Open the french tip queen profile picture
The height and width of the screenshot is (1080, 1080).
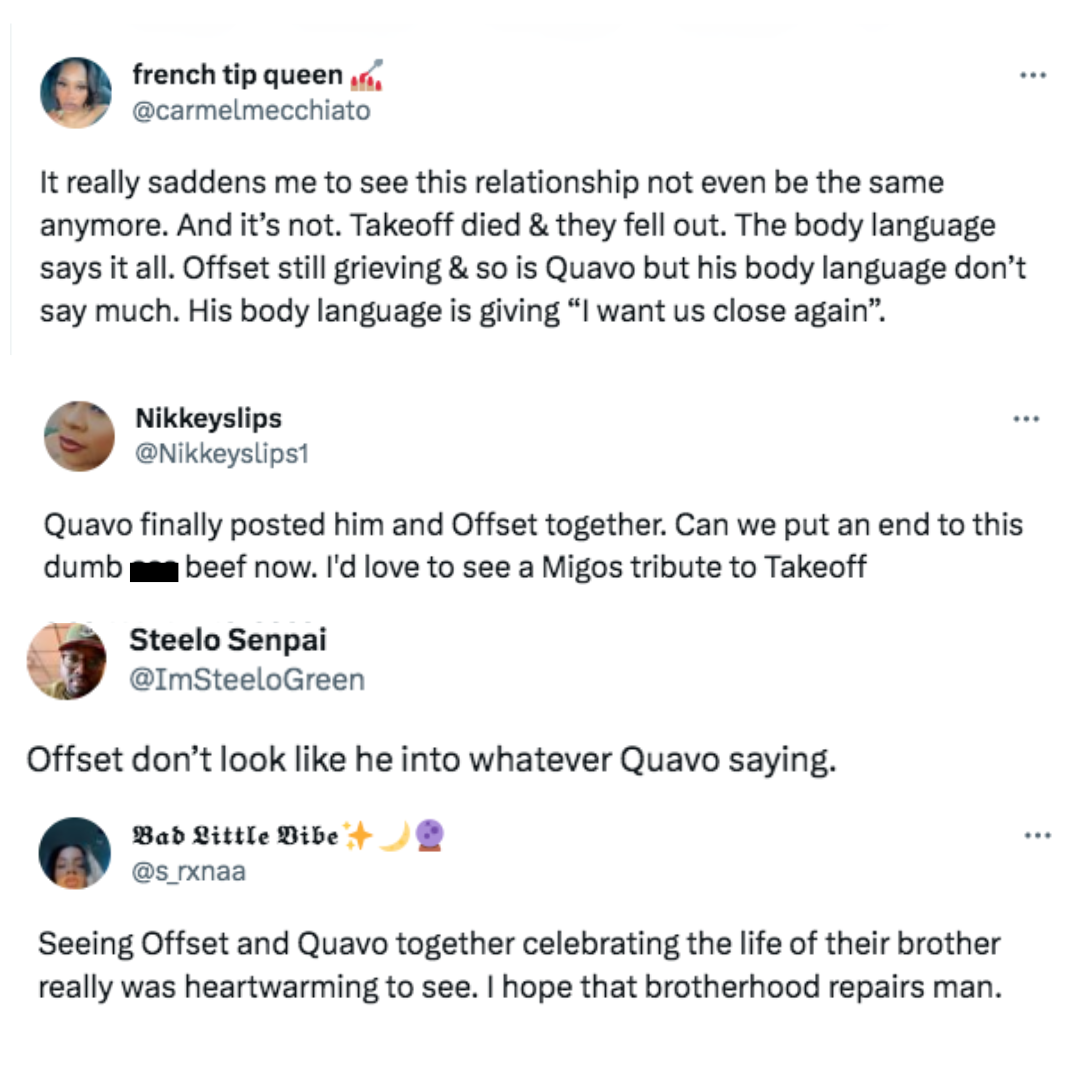pos(76,93)
